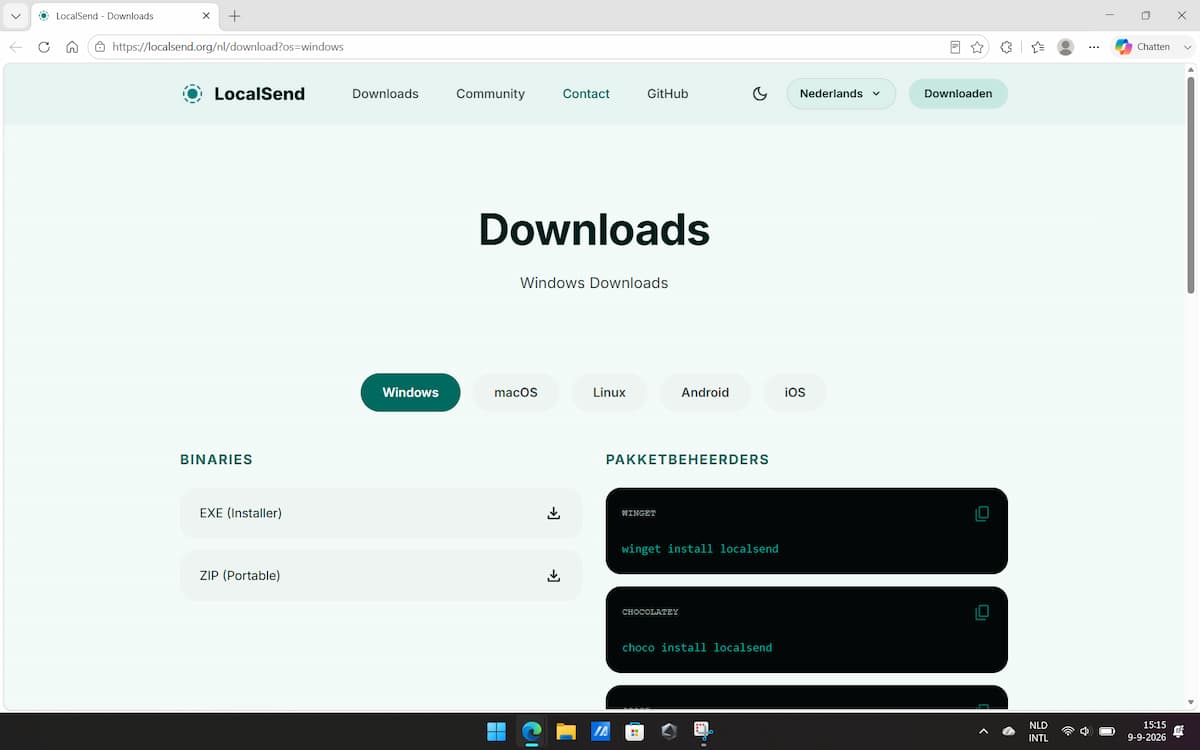Screen dimensions: 1200x750
Task: Click the EXE (Installer) download row
Action: [x=381, y=513]
